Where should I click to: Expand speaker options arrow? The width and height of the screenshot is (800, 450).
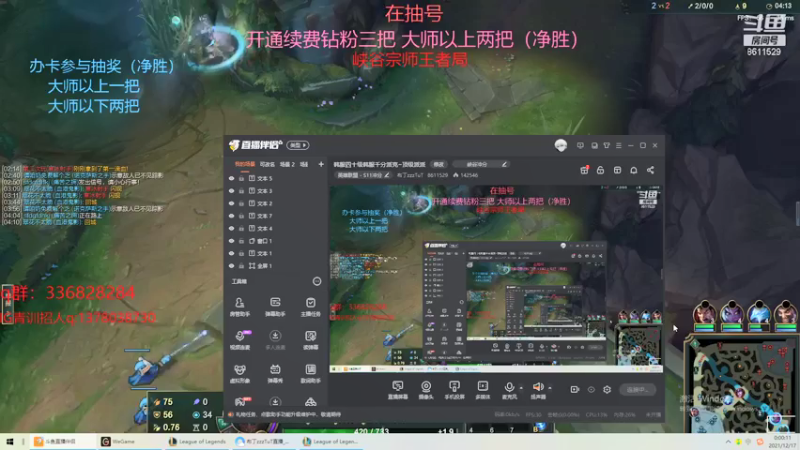549,388
